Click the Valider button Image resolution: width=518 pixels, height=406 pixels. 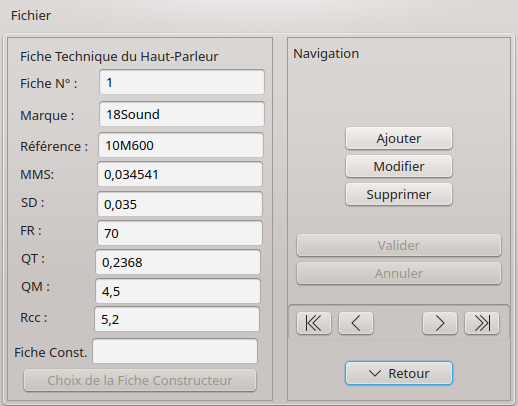coord(399,245)
